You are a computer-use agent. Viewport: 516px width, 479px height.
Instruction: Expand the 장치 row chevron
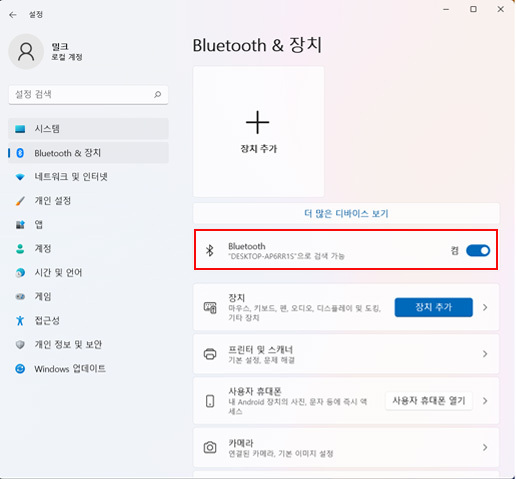[x=485, y=307]
